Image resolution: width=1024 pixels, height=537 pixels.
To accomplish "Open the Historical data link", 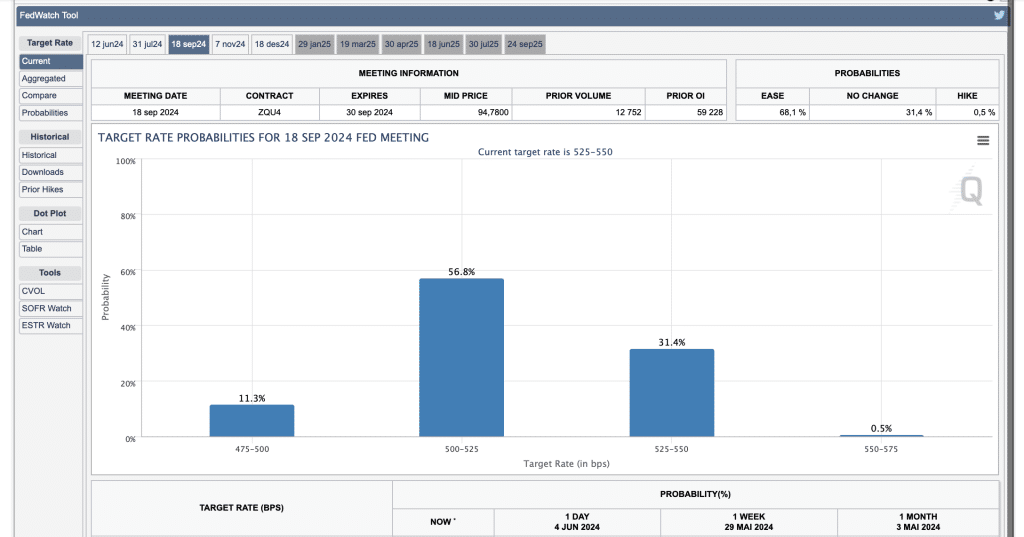I will (x=51, y=155).
